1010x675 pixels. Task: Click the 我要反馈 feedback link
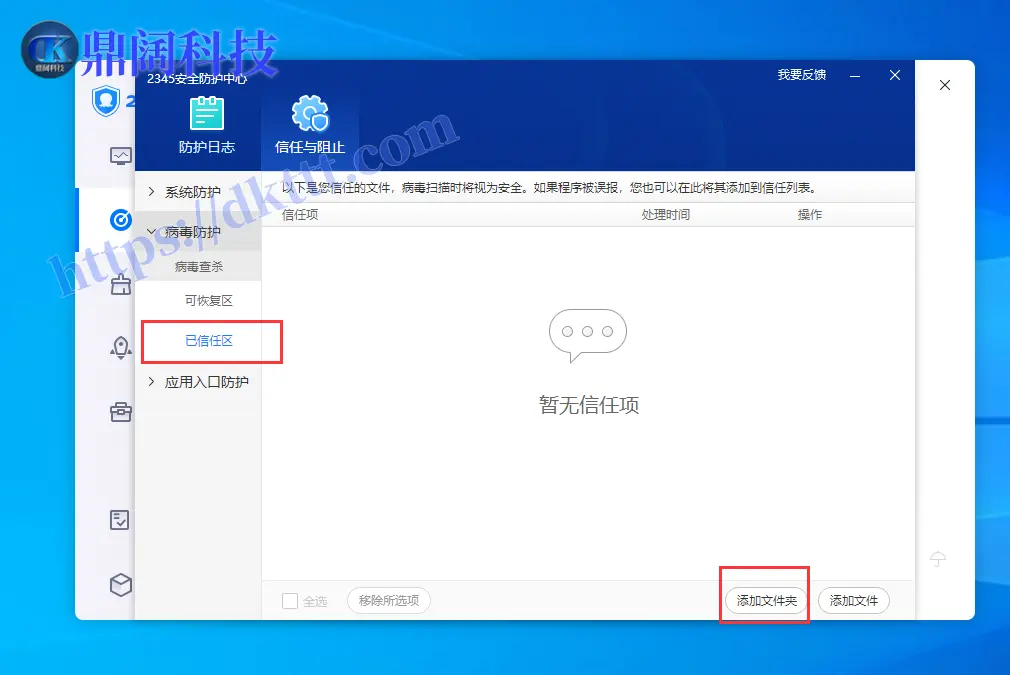point(802,75)
